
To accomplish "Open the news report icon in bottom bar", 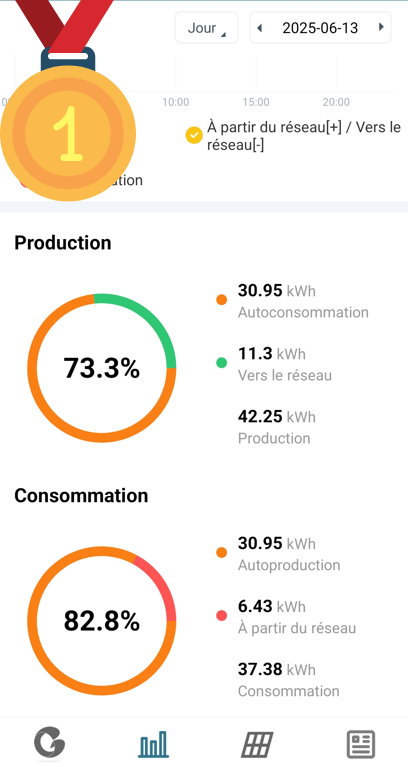I will [x=361, y=744].
